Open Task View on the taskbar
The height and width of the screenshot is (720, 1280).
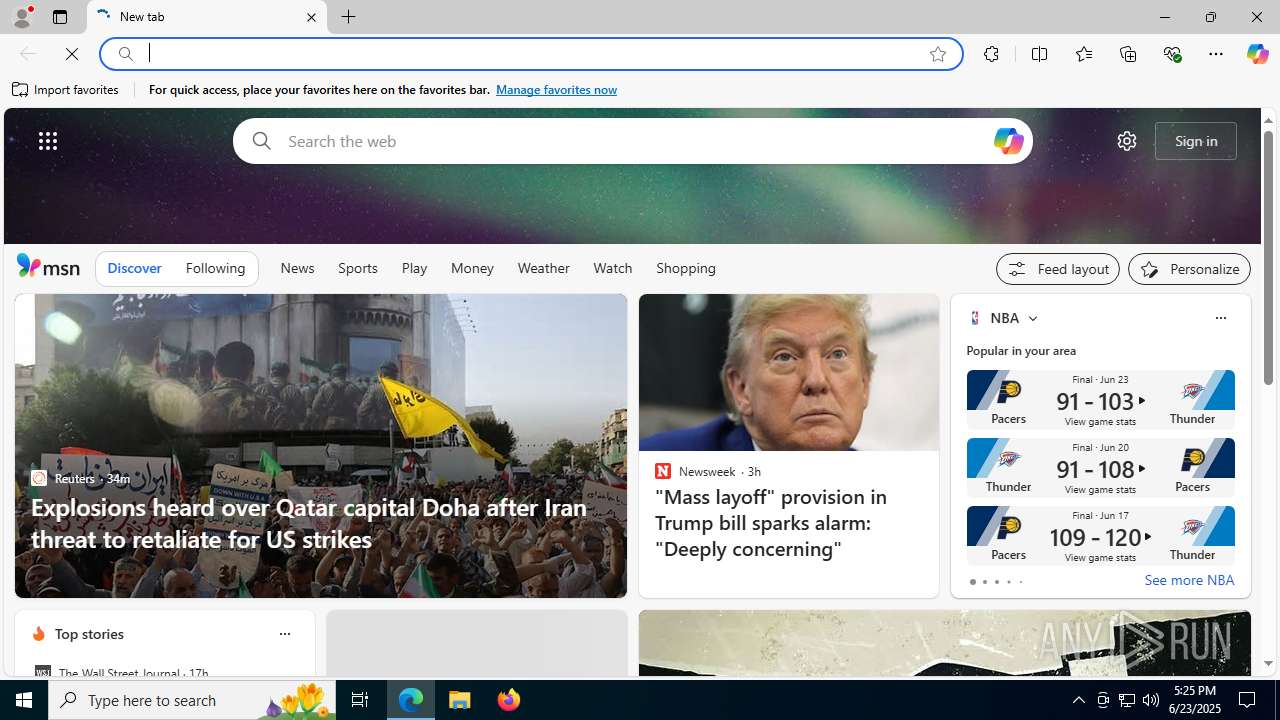pos(360,700)
